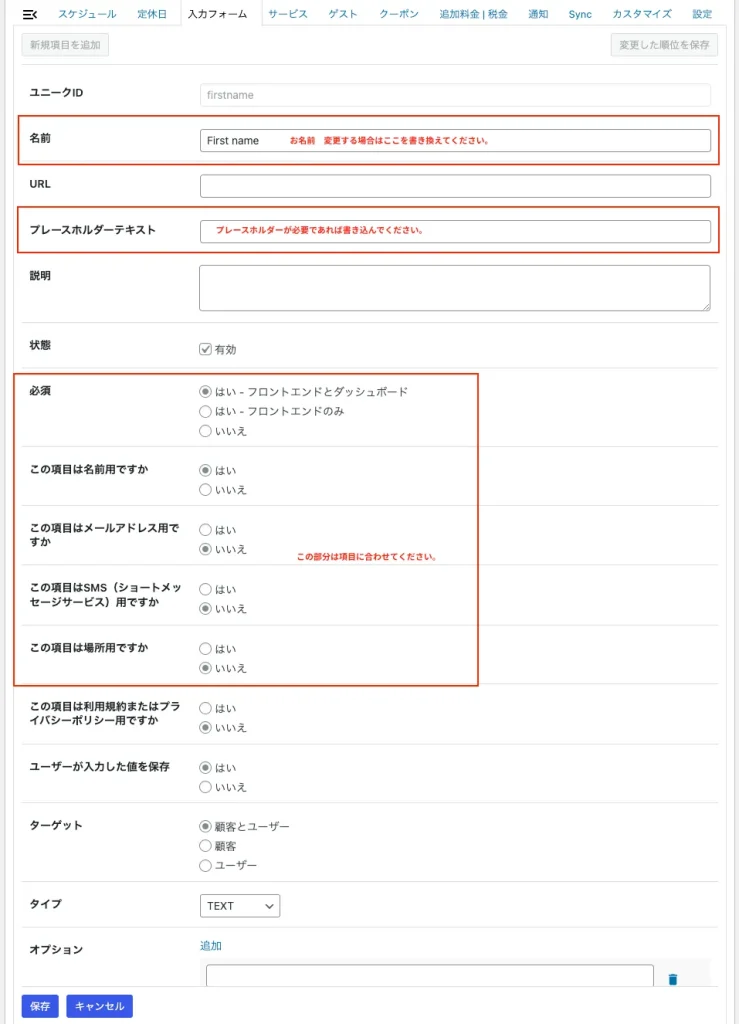The width and height of the screenshot is (739, 1024).
Task: Select はい for この項目は名前用ですか
Action: (205, 470)
